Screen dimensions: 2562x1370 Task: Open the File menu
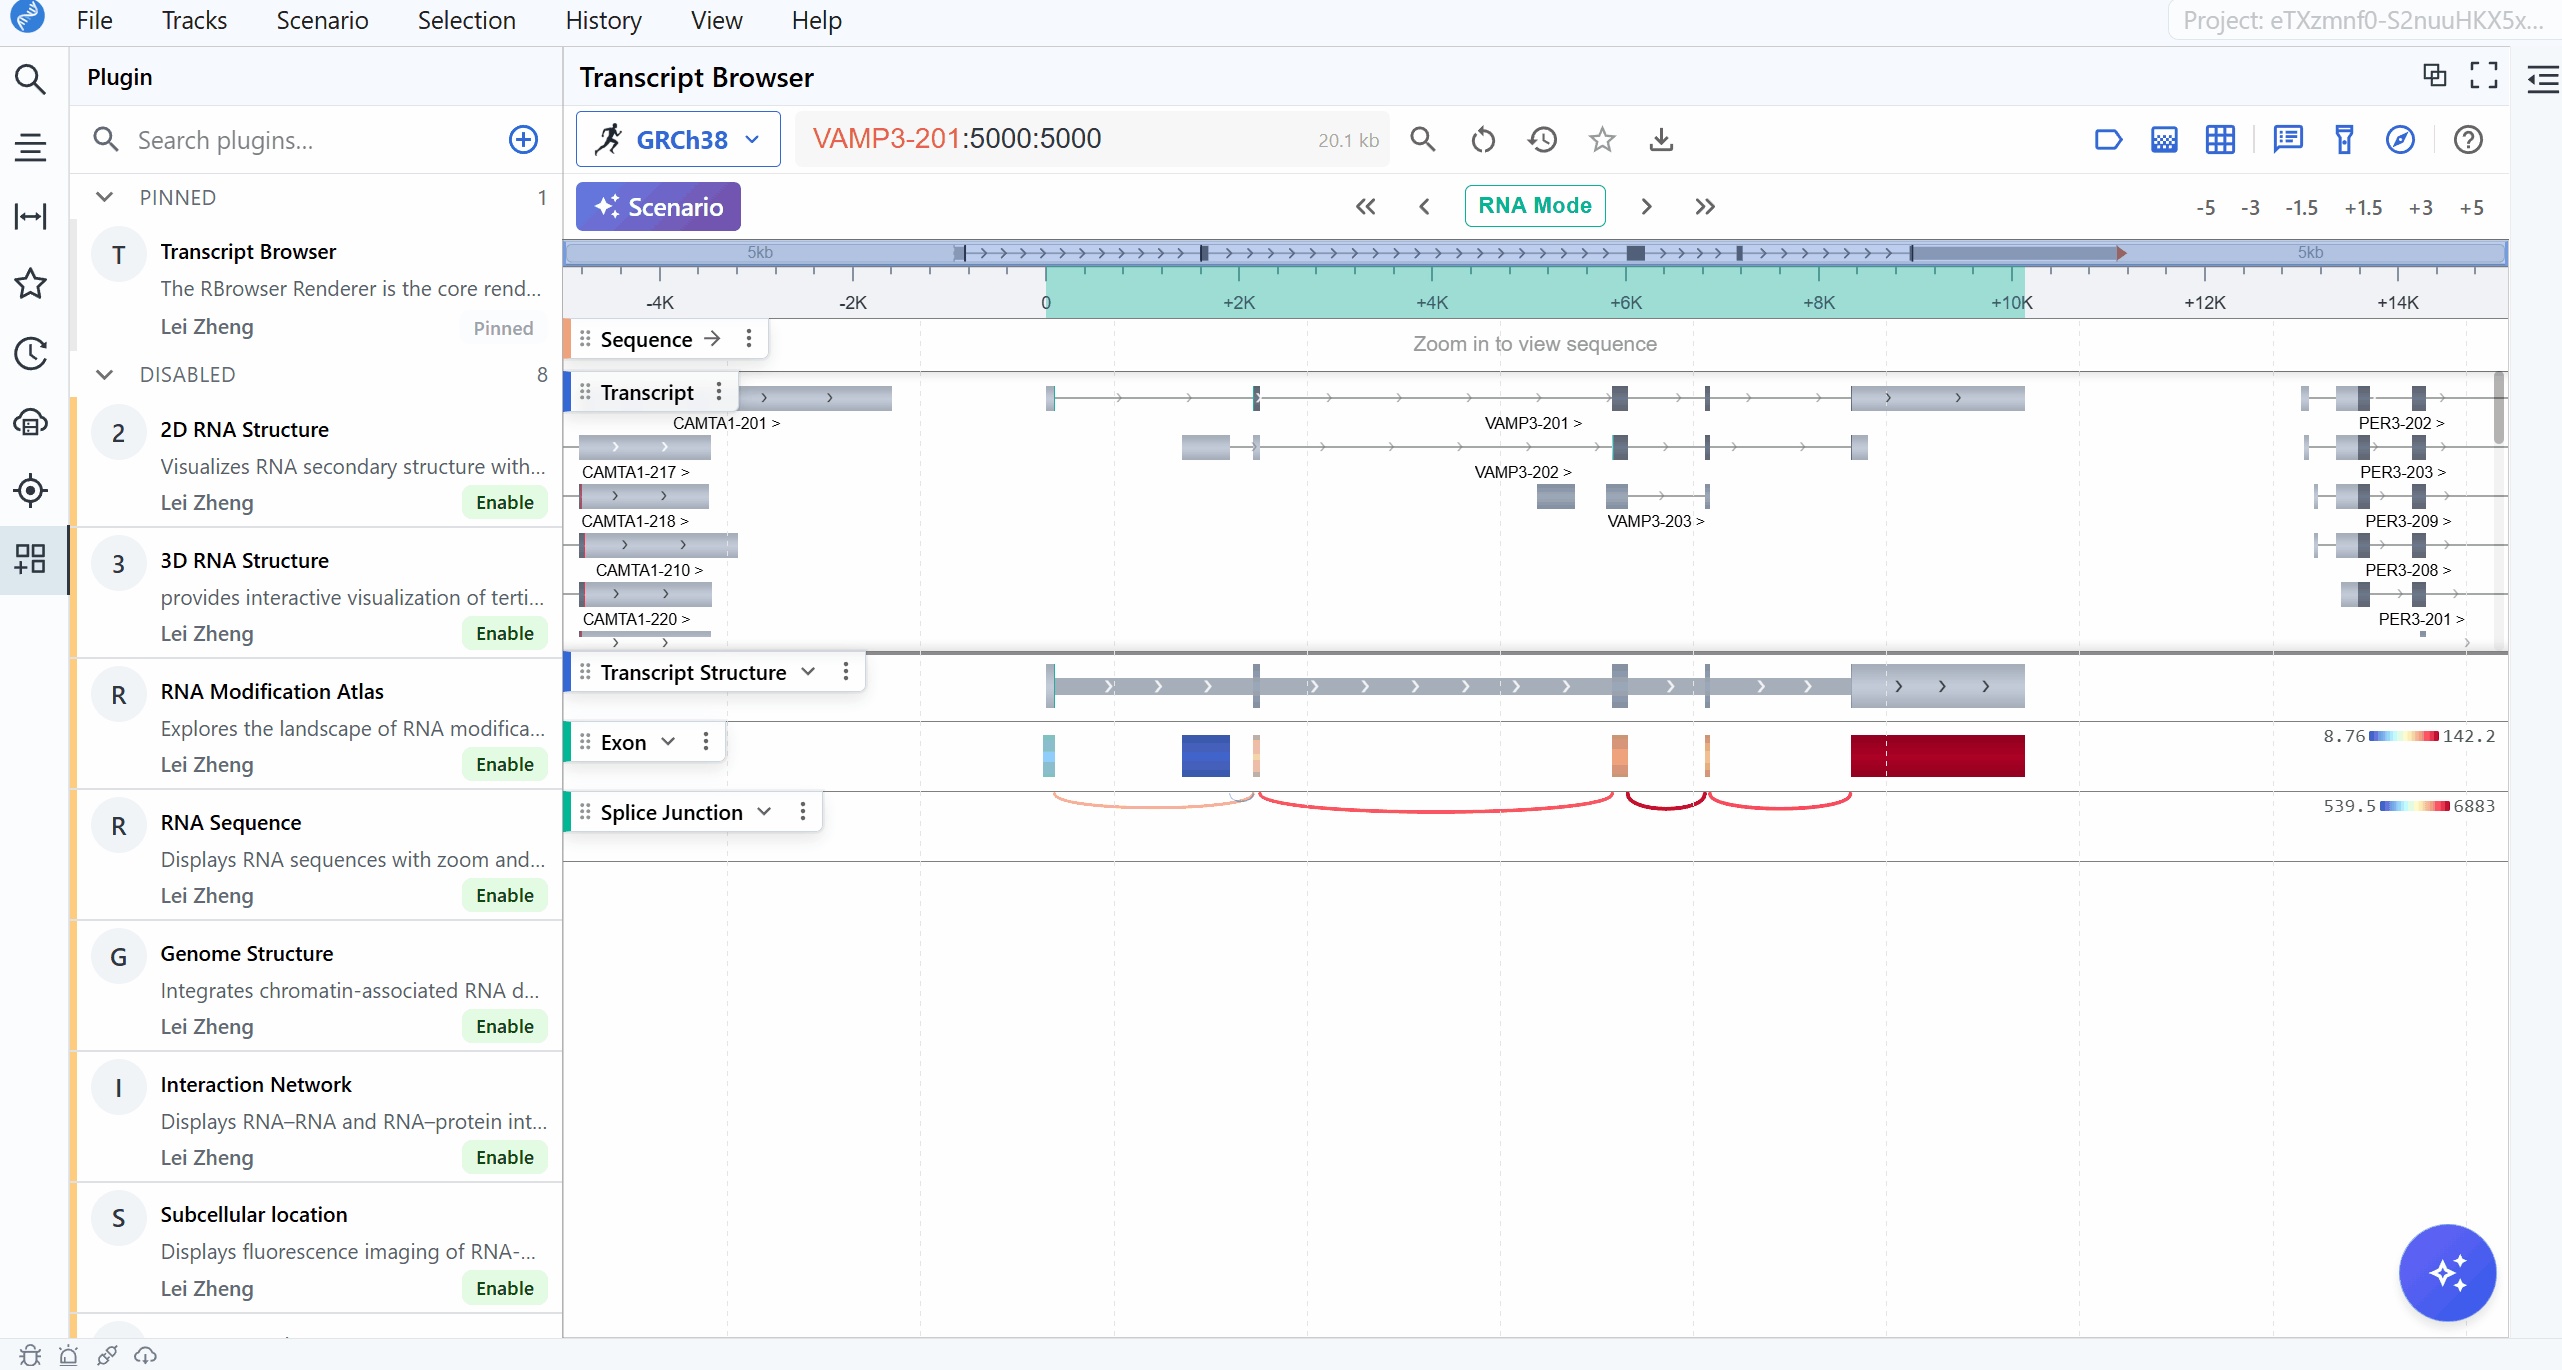94,20
